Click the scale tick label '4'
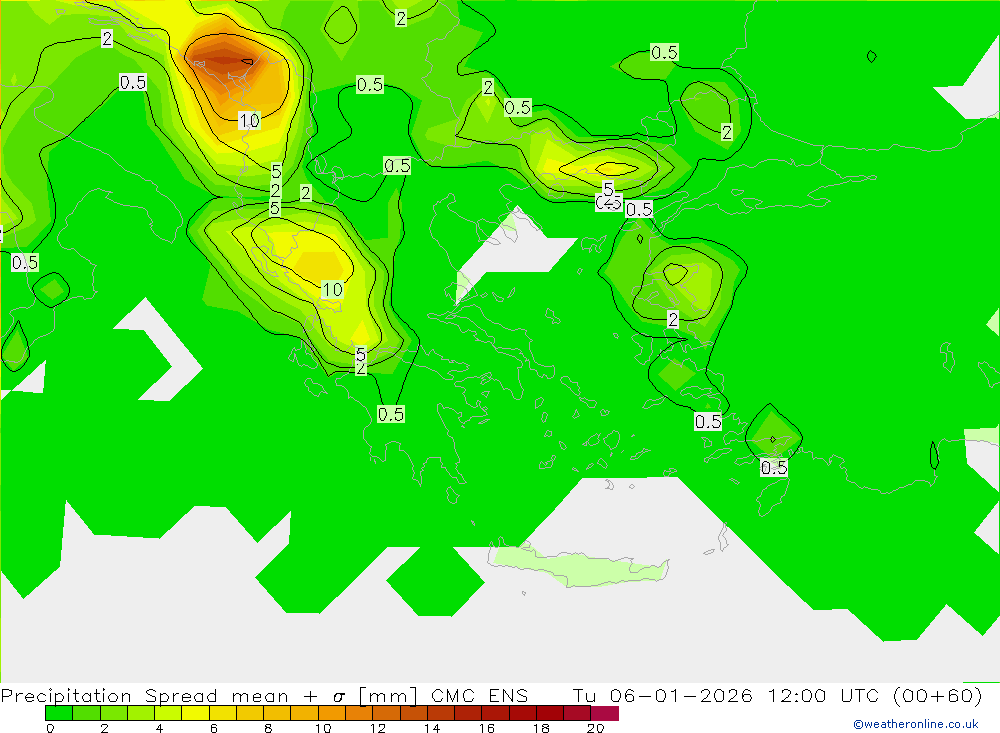Image resolution: width=1000 pixels, height=733 pixels. coord(159,728)
